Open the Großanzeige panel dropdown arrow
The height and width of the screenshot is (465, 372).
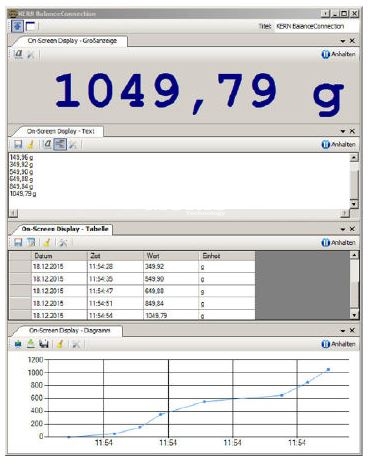[x=343, y=41]
